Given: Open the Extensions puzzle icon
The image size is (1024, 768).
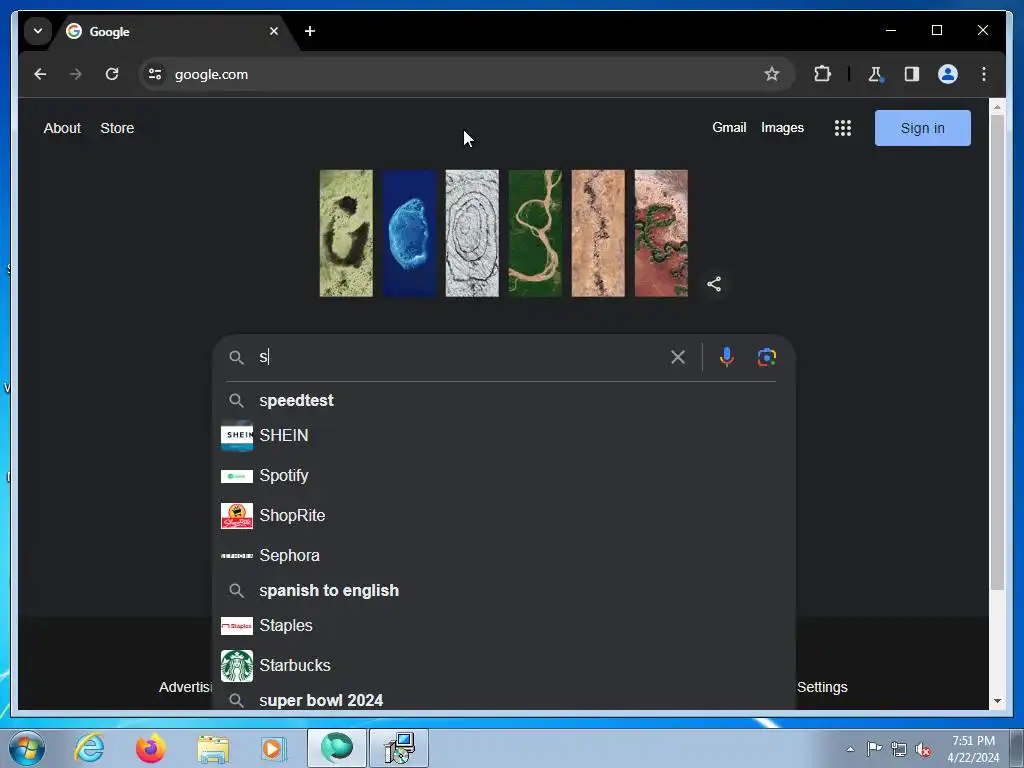Looking at the screenshot, I should coord(822,74).
